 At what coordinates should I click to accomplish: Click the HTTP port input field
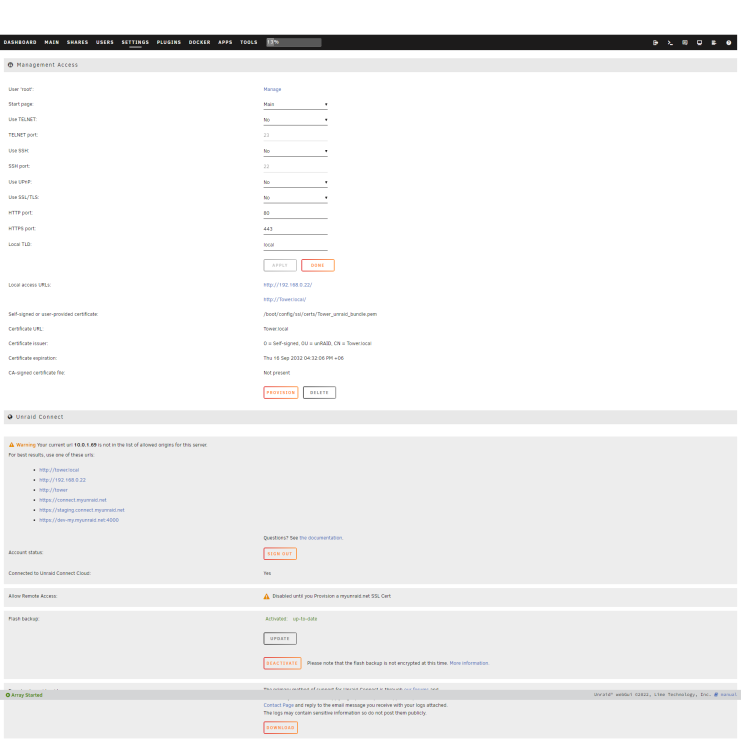(x=295, y=213)
